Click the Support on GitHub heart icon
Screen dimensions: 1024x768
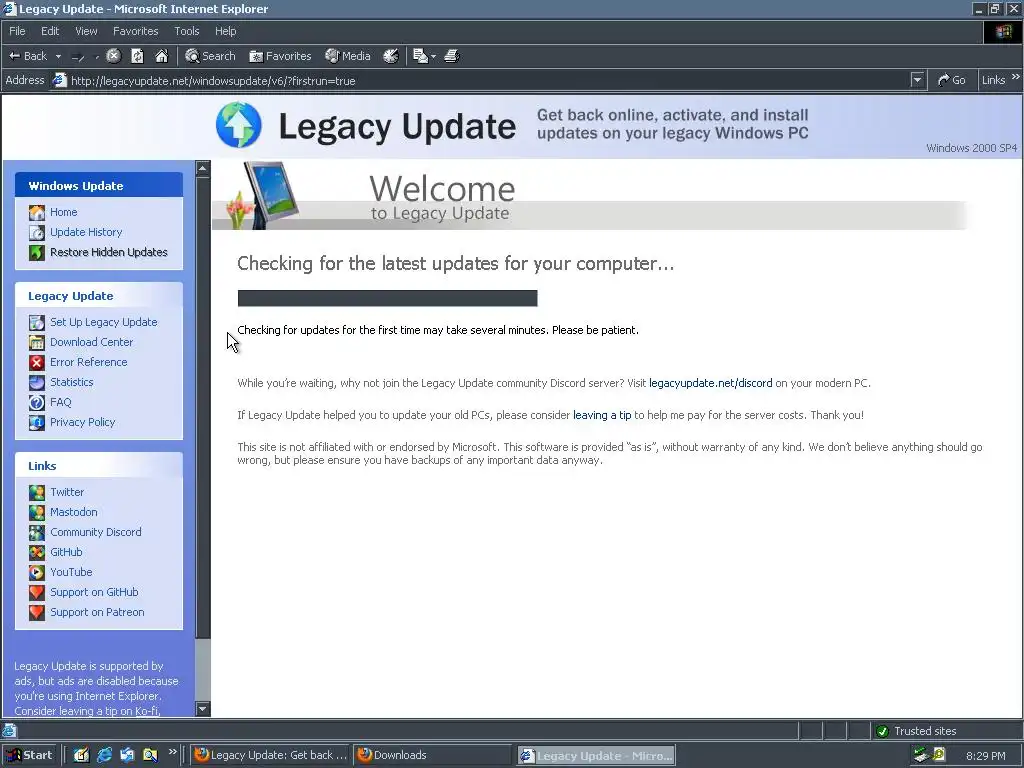click(x=37, y=592)
